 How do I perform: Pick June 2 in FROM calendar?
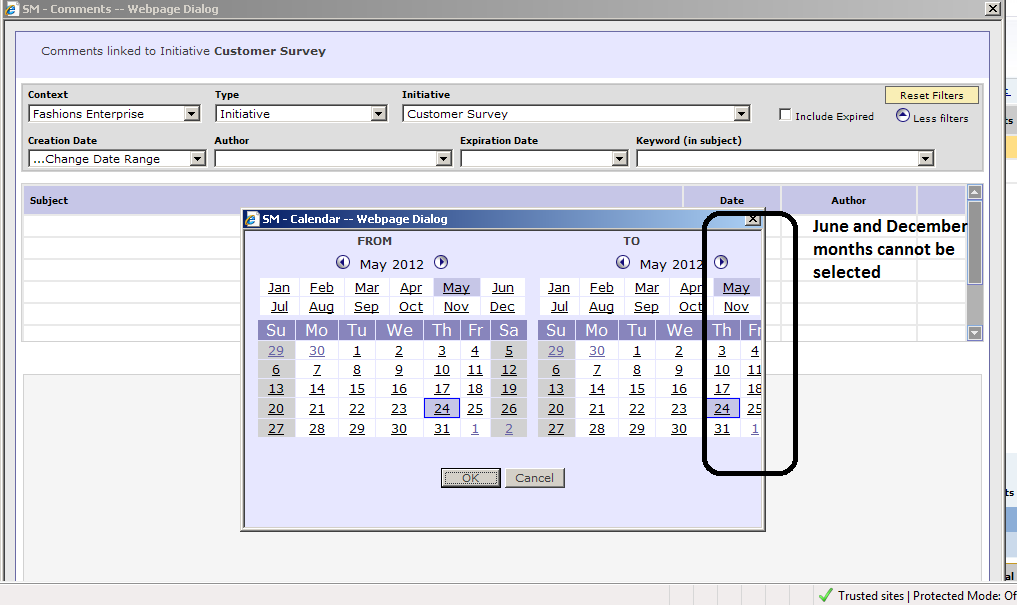509,429
